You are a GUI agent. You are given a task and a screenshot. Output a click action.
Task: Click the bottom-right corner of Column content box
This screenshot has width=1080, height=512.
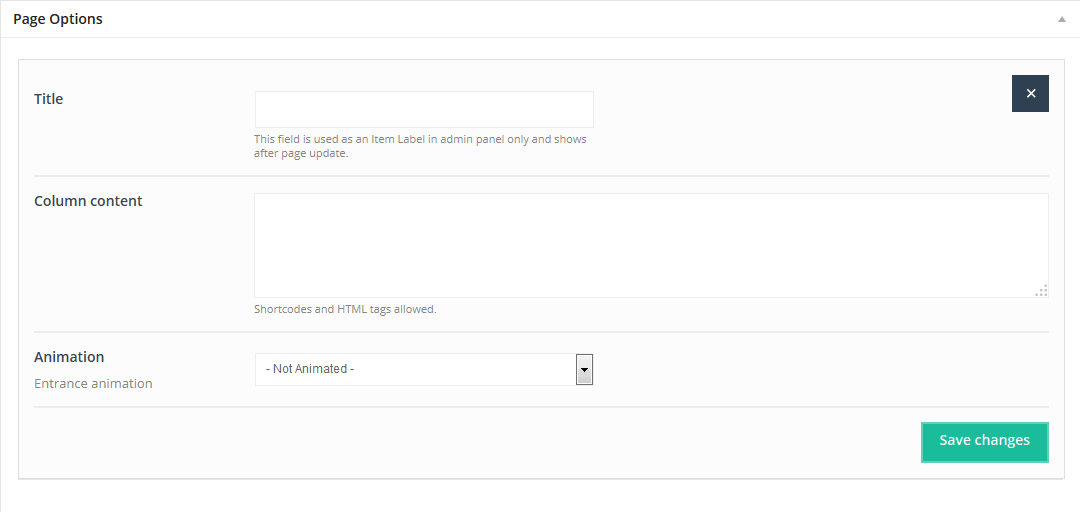[x=1045, y=294]
